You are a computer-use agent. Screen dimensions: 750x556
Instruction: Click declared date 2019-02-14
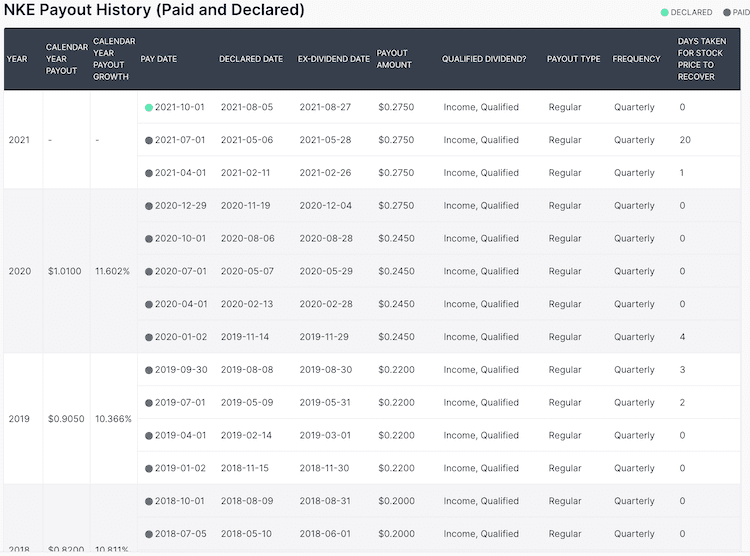click(246, 435)
